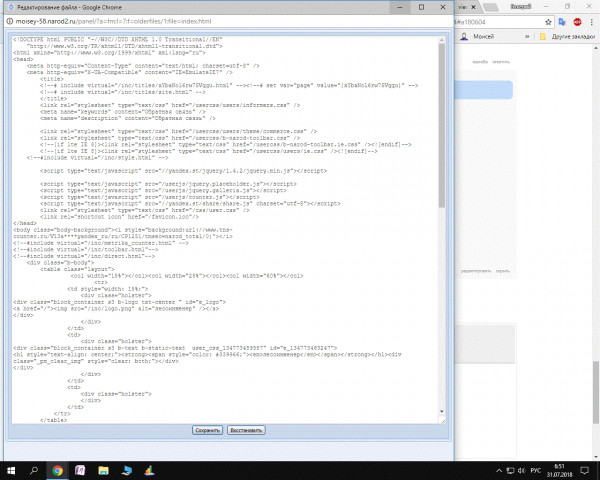Click background page vertical scrollbar thumb
The height and width of the screenshot is (480, 600).
pyautogui.click(x=596, y=392)
